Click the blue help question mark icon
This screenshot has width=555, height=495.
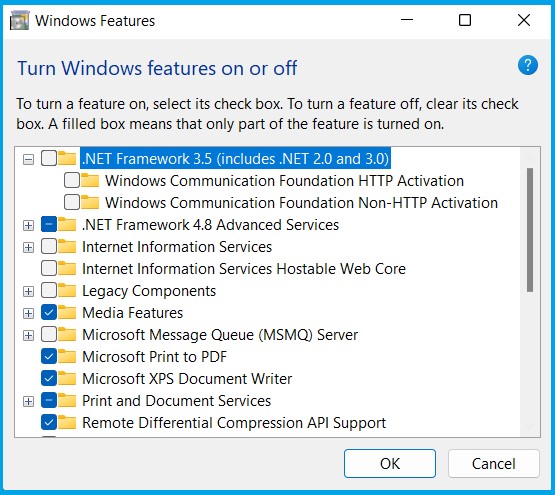click(x=527, y=66)
